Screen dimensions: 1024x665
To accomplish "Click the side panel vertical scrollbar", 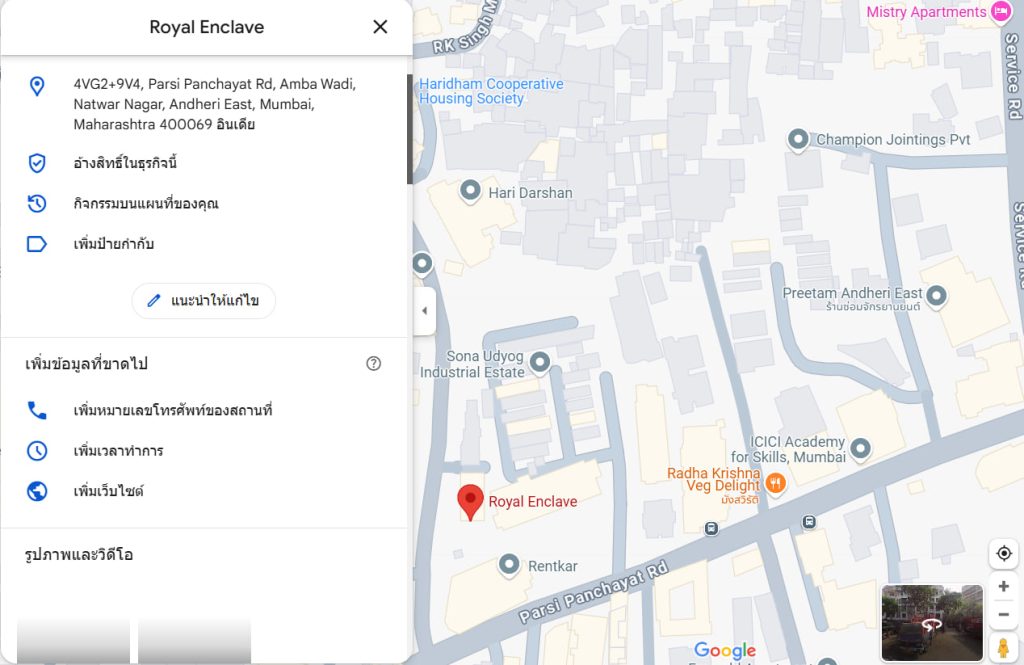I will (409, 128).
